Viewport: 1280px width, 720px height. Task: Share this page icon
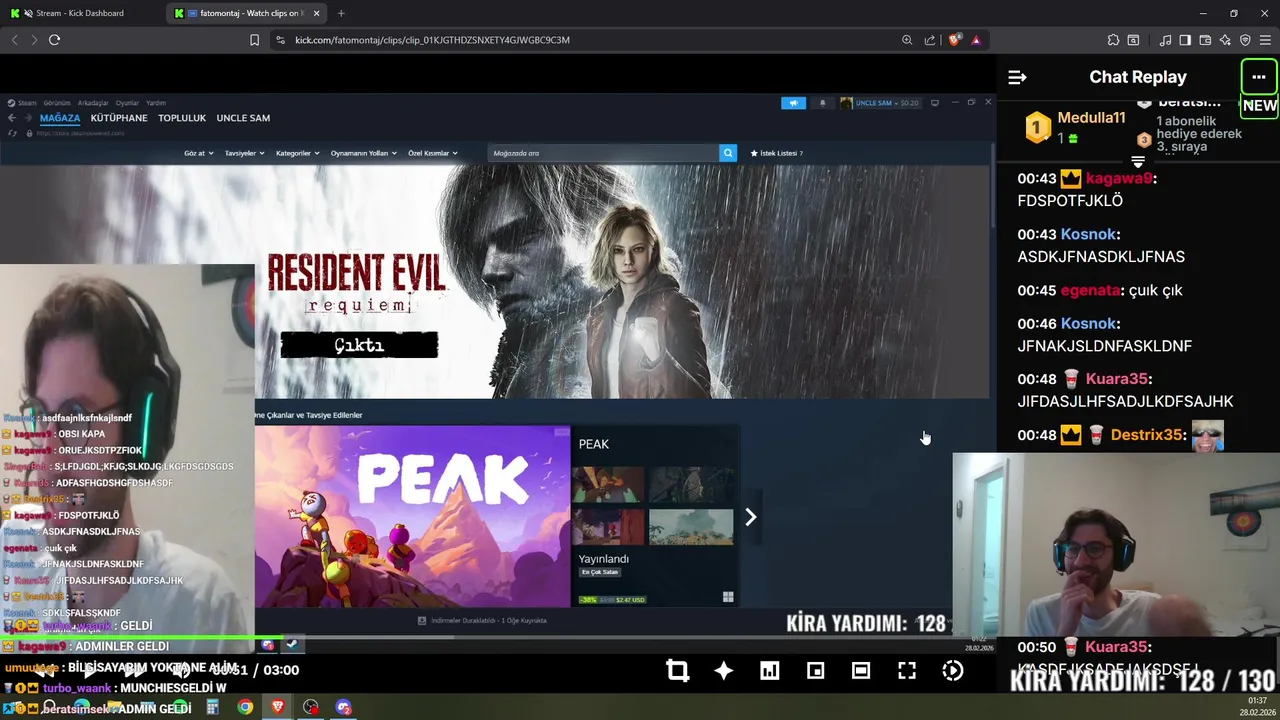(x=930, y=40)
